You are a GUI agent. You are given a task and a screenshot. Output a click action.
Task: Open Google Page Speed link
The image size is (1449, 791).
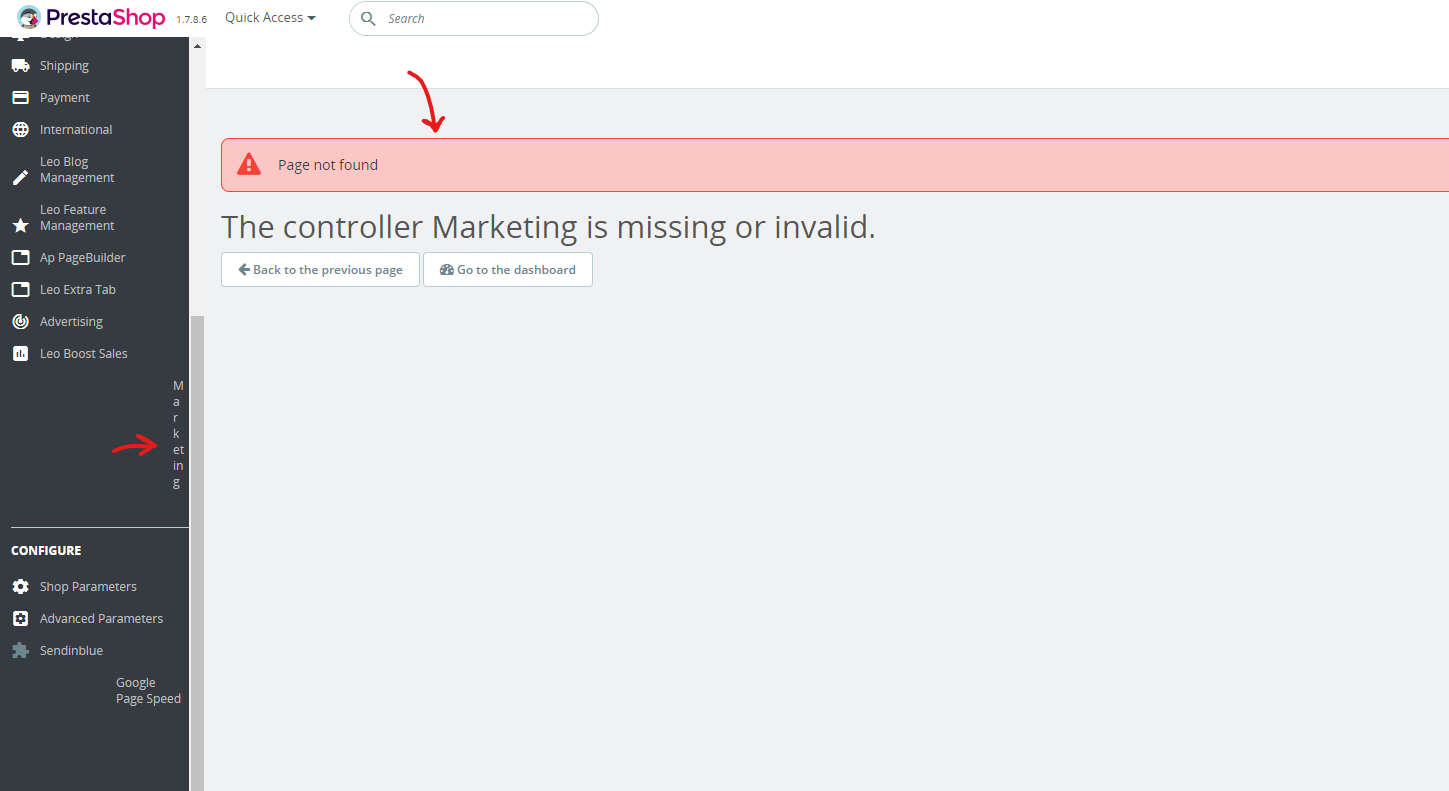(x=148, y=691)
